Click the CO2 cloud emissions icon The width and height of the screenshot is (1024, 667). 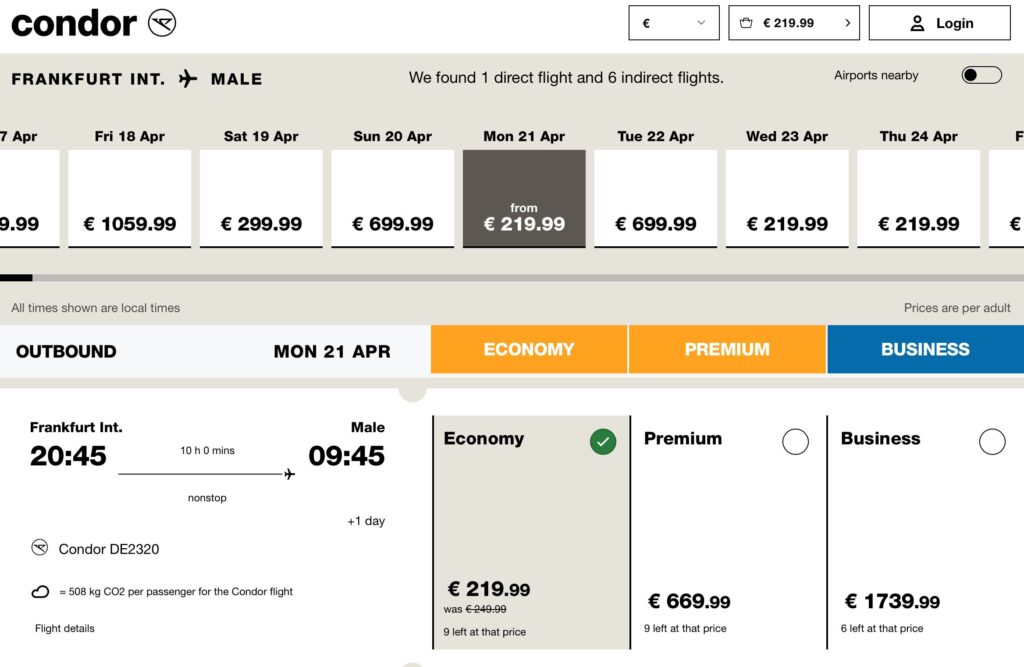(x=40, y=591)
